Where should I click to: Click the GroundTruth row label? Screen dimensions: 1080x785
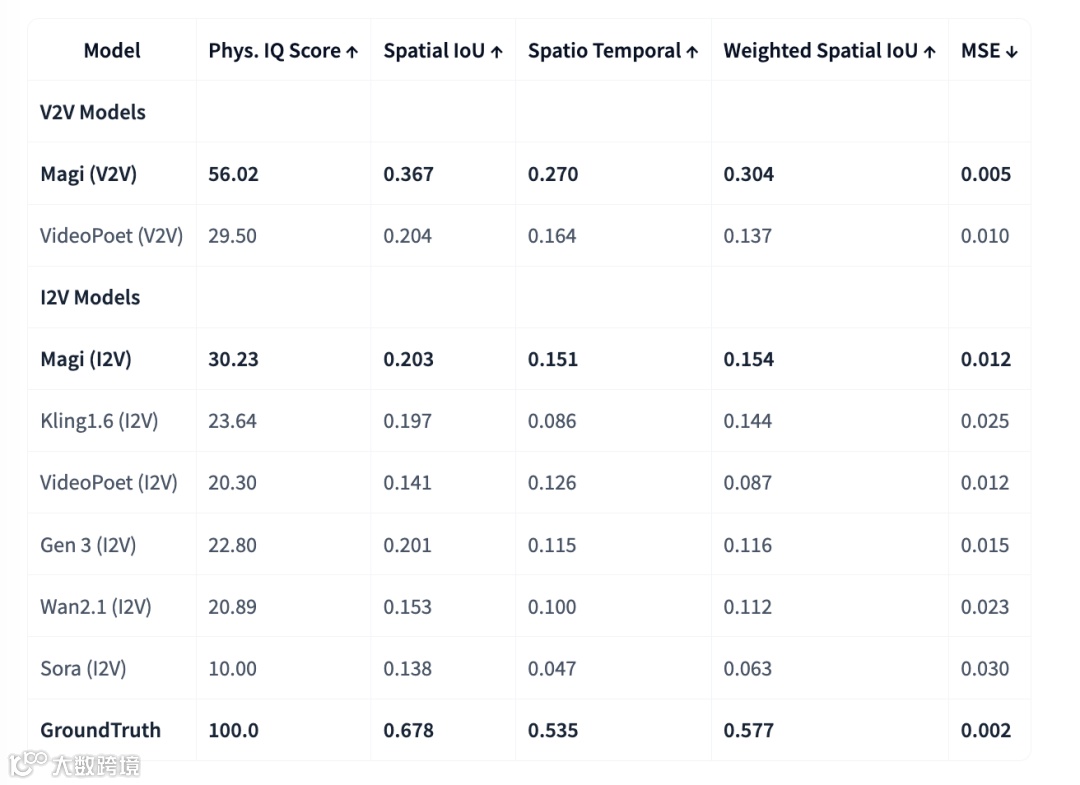coord(100,730)
